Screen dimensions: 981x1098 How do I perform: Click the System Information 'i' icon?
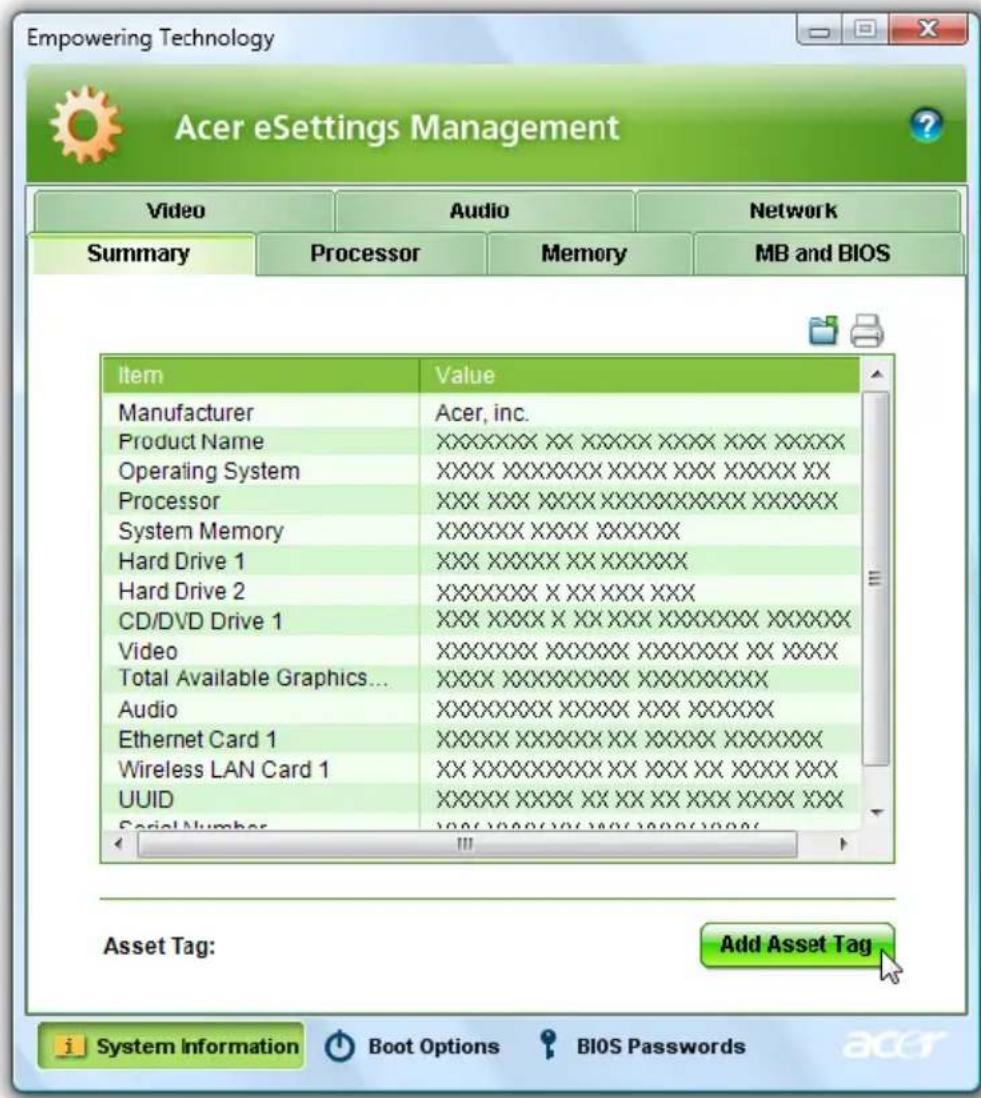click(69, 1046)
